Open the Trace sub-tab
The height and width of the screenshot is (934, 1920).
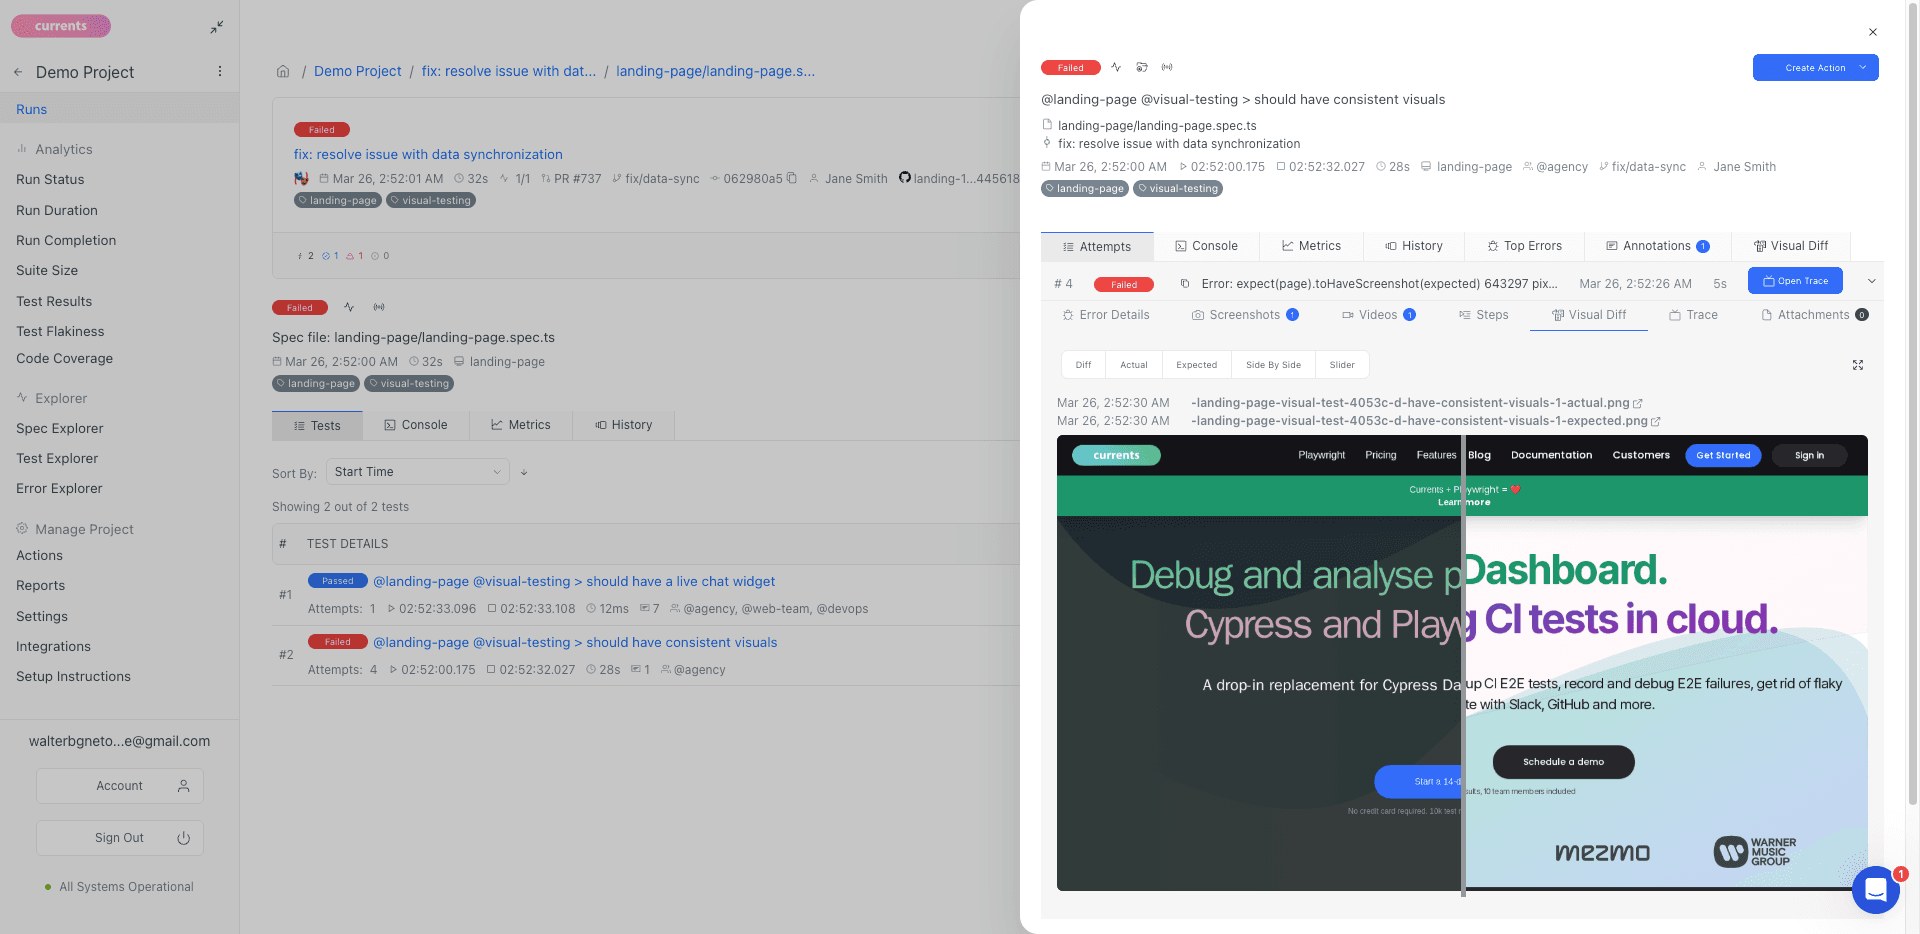pos(1693,315)
